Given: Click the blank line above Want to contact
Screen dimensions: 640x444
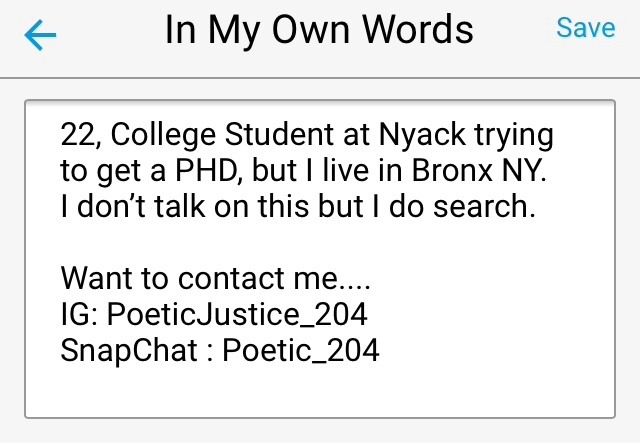Looking at the screenshot, I should point(320,242).
